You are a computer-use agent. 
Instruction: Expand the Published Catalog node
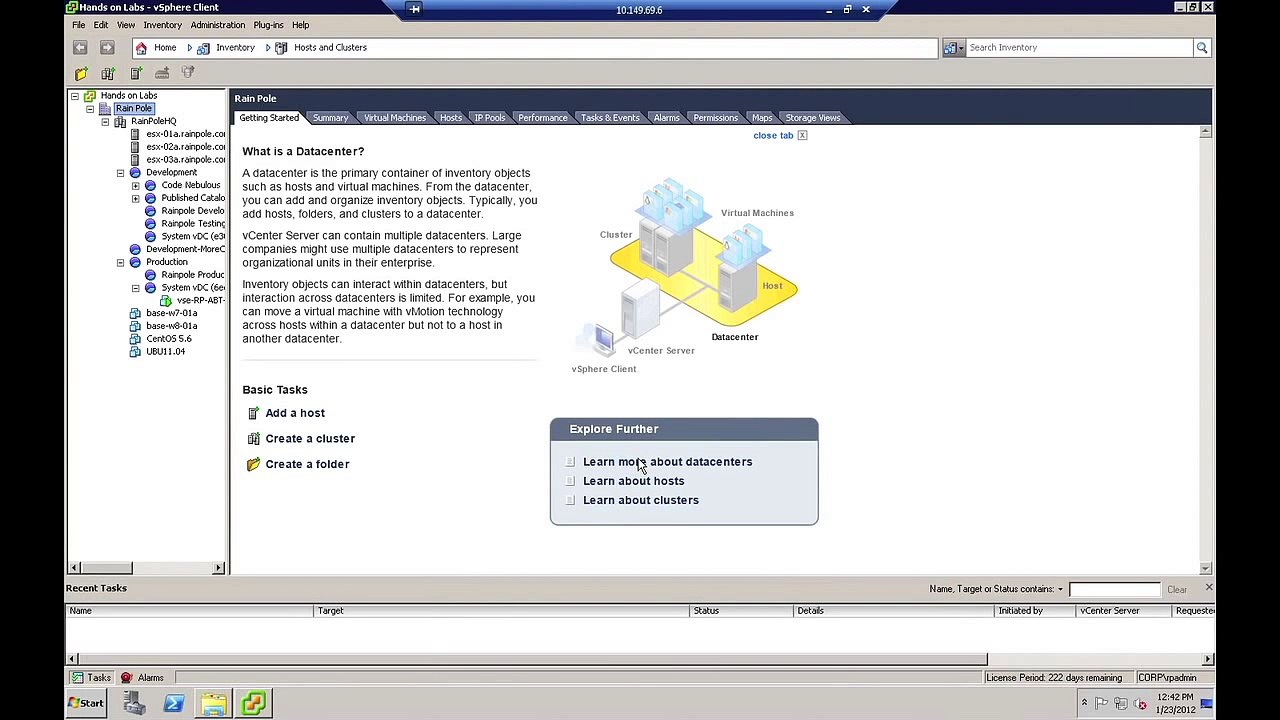[x=135, y=199]
